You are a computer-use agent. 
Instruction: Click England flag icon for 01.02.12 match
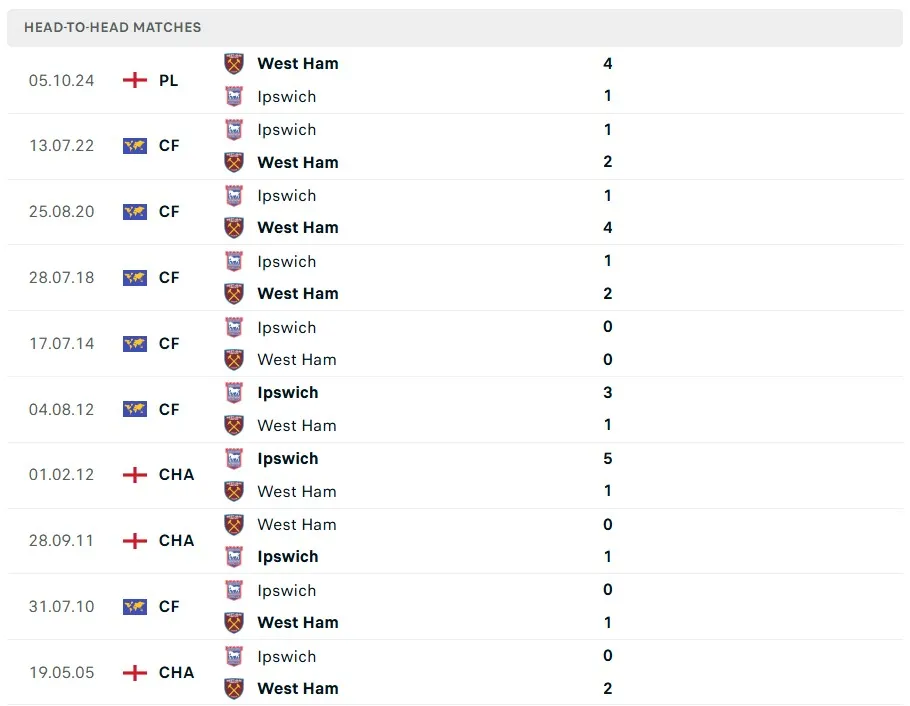tap(135, 475)
